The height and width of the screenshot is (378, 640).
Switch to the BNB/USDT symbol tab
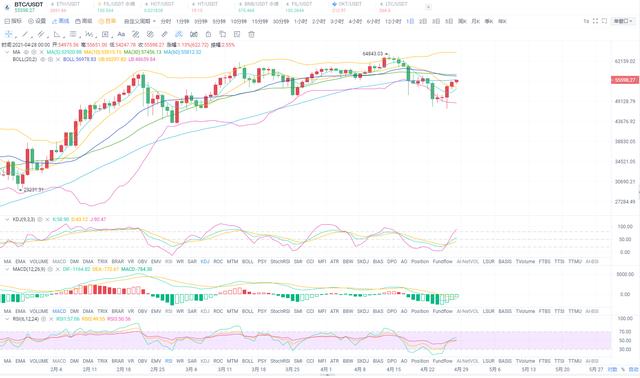click(x=258, y=7)
